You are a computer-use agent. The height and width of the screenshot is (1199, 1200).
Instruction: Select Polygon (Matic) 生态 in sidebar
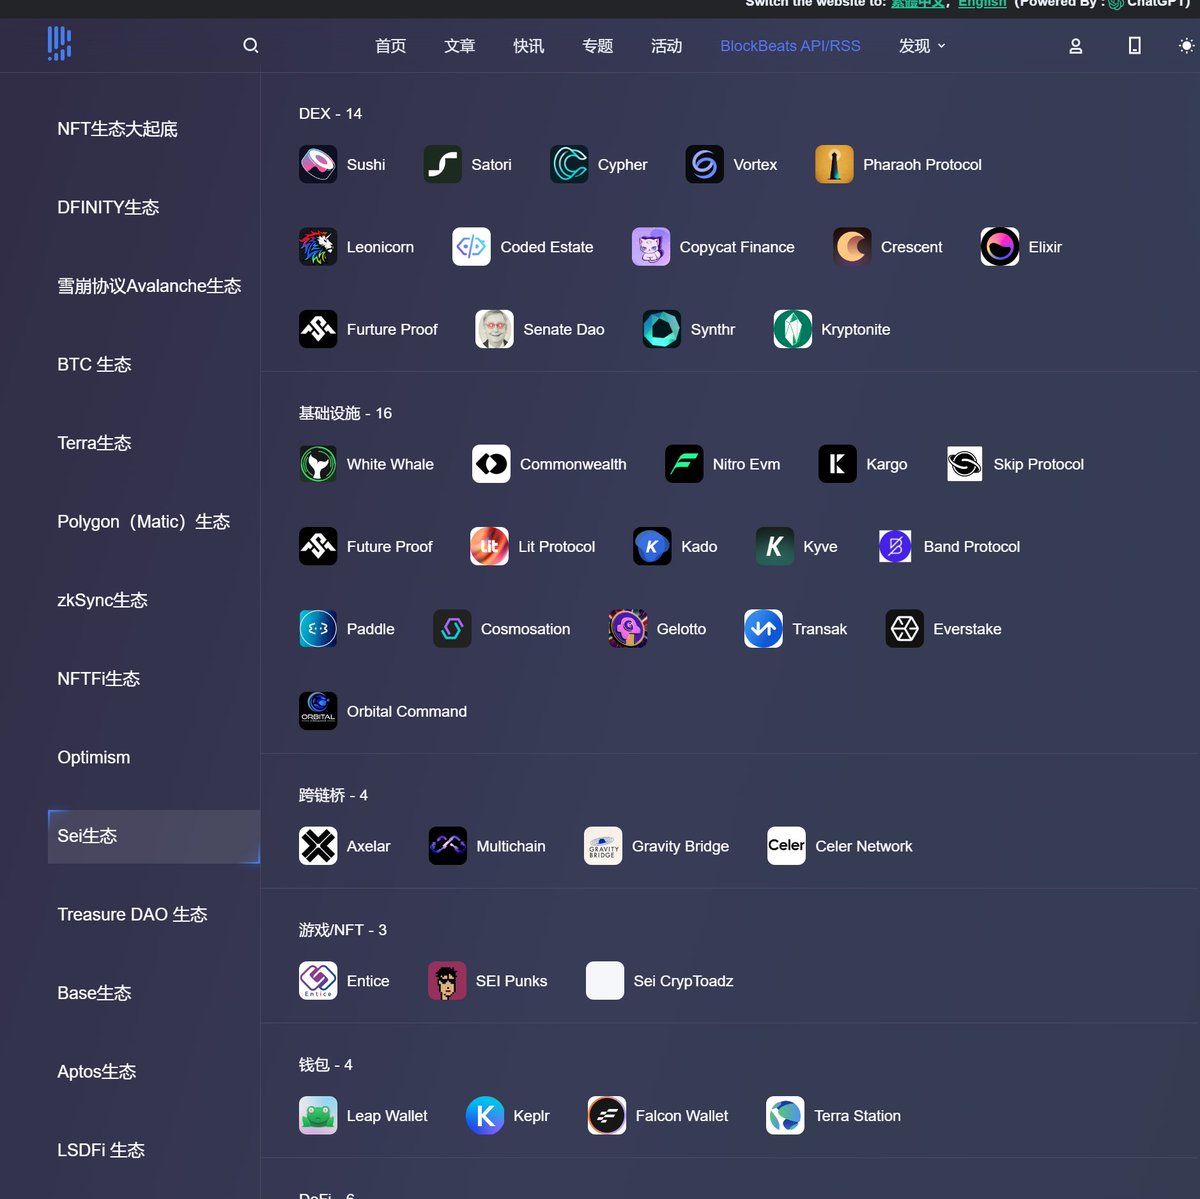[x=143, y=522]
